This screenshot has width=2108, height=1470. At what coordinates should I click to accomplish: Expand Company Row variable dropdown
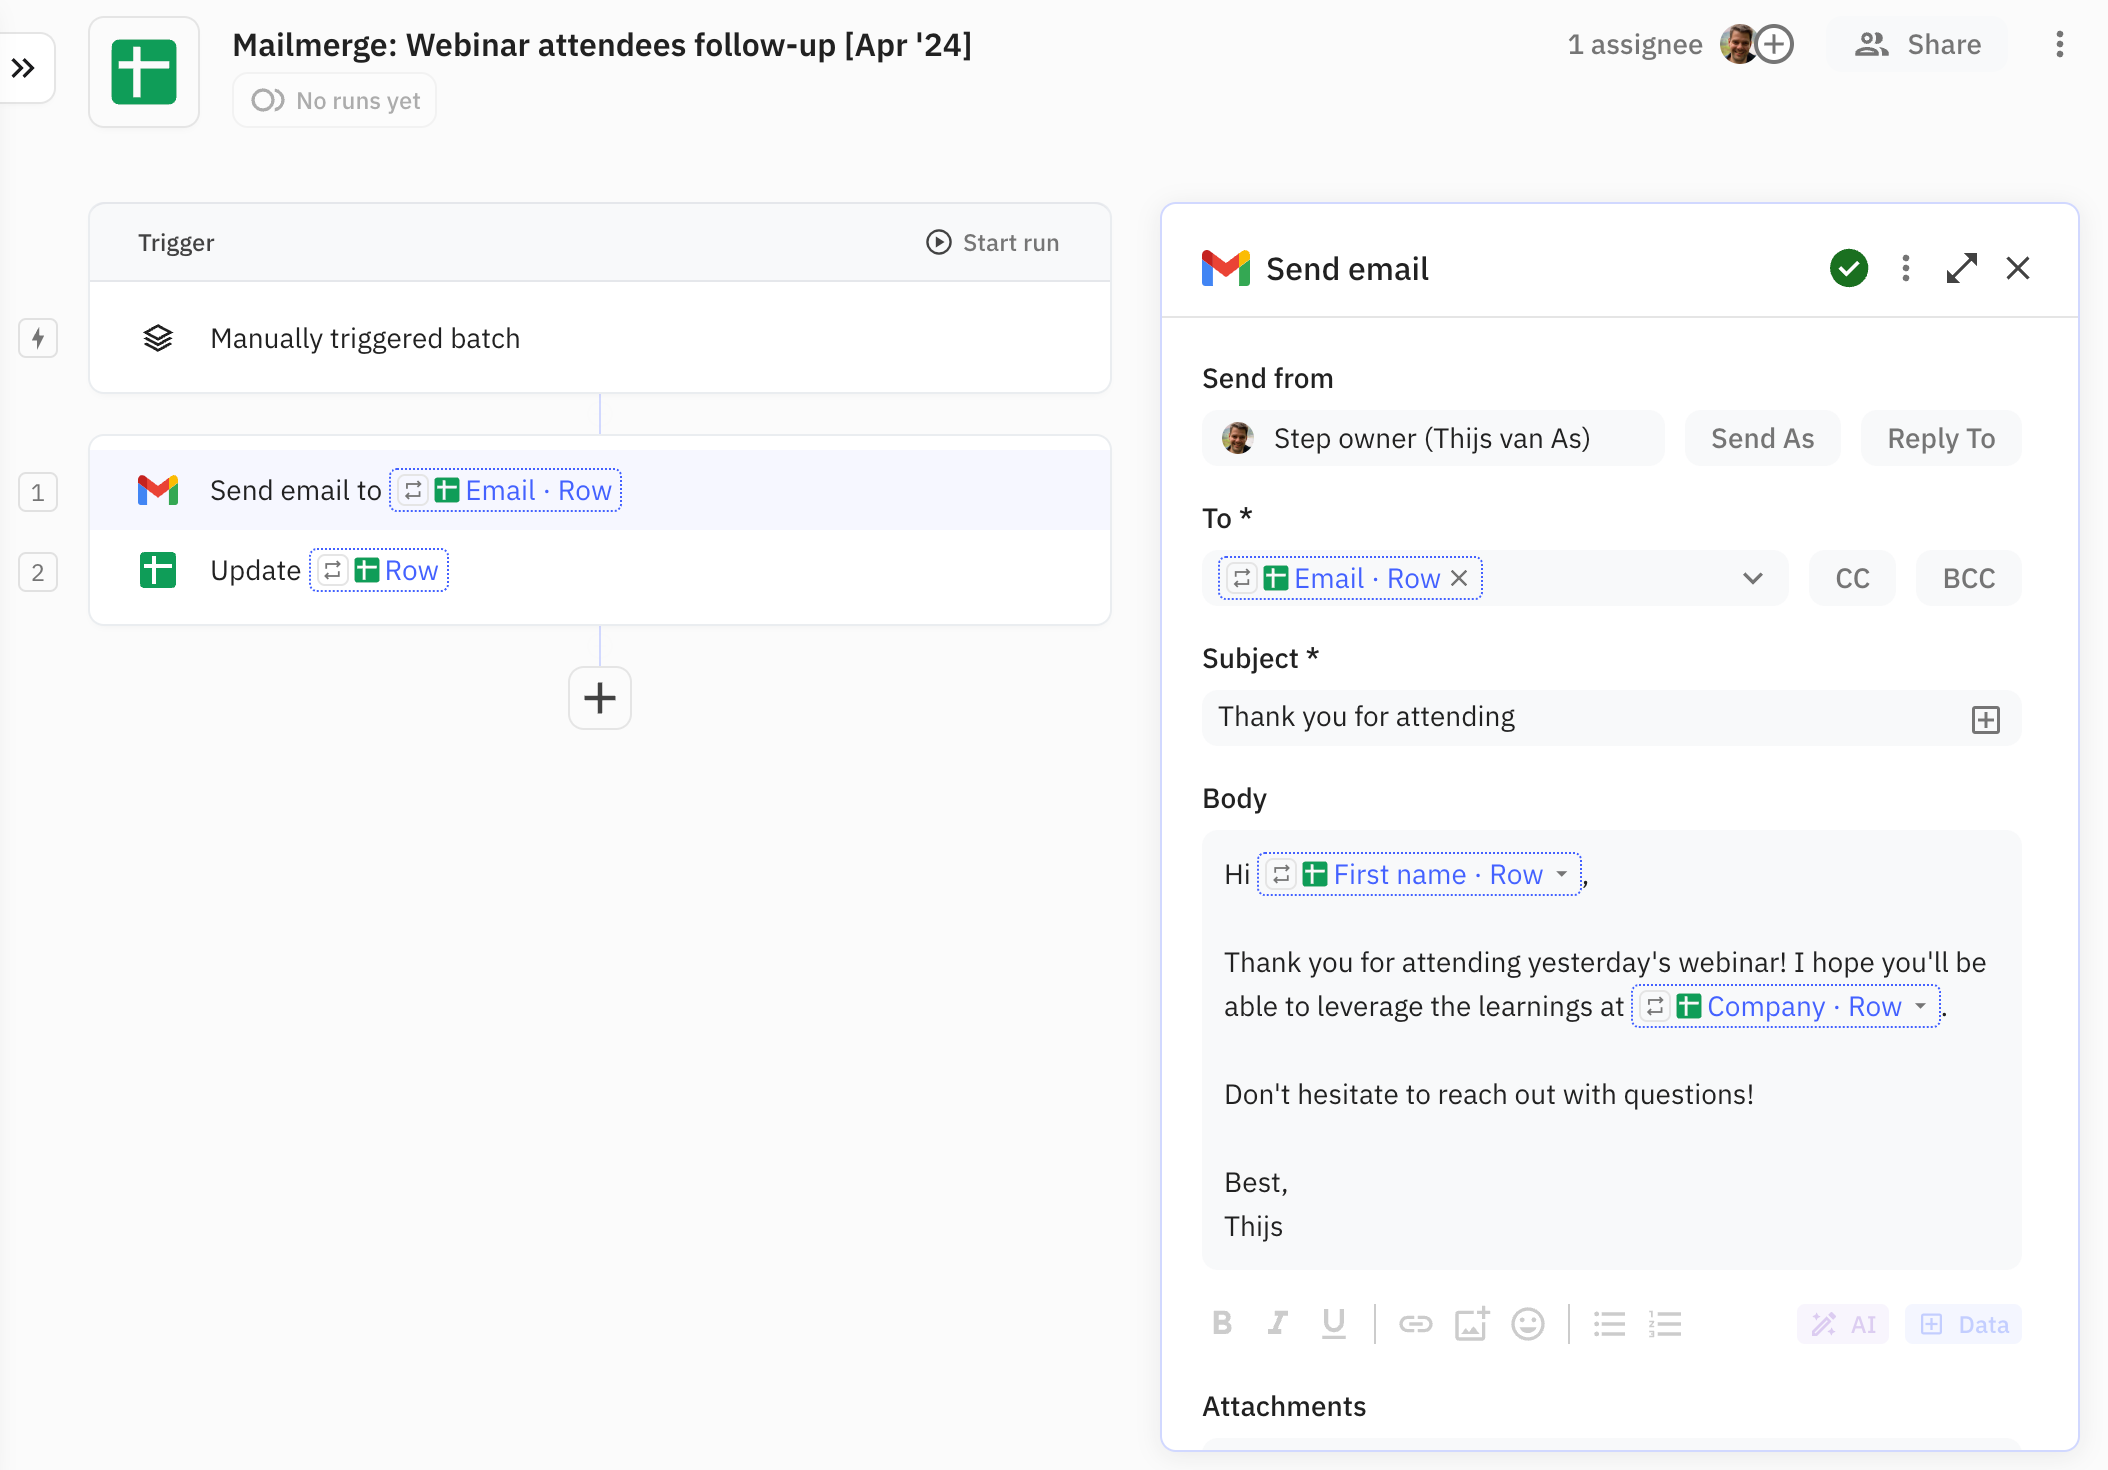[1920, 1006]
